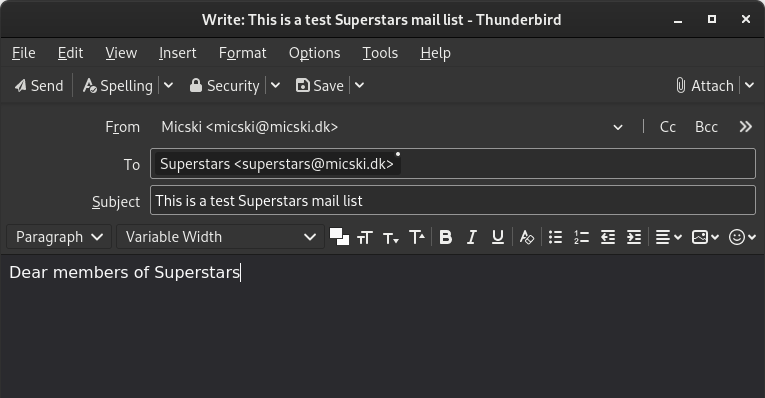Remove text styling with clear formatting icon
Screen dimensions: 765x398
[526, 237]
